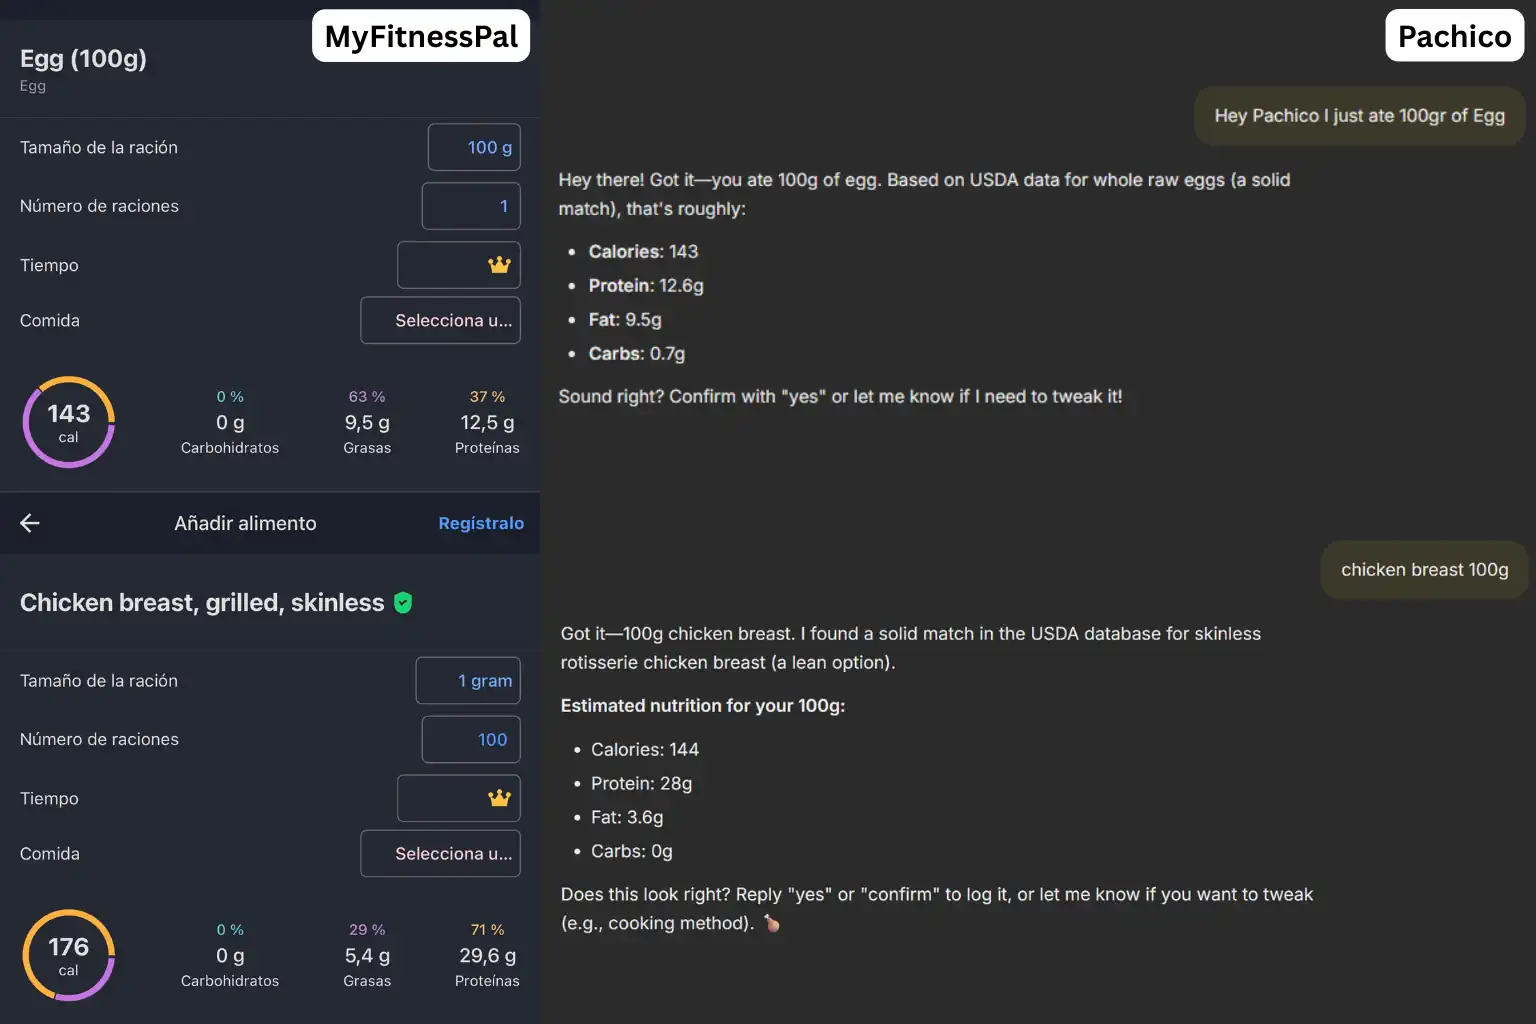Viewport: 1536px width, 1024px height.
Task: Click the 9,5 g Grasas value
Action: [367, 422]
